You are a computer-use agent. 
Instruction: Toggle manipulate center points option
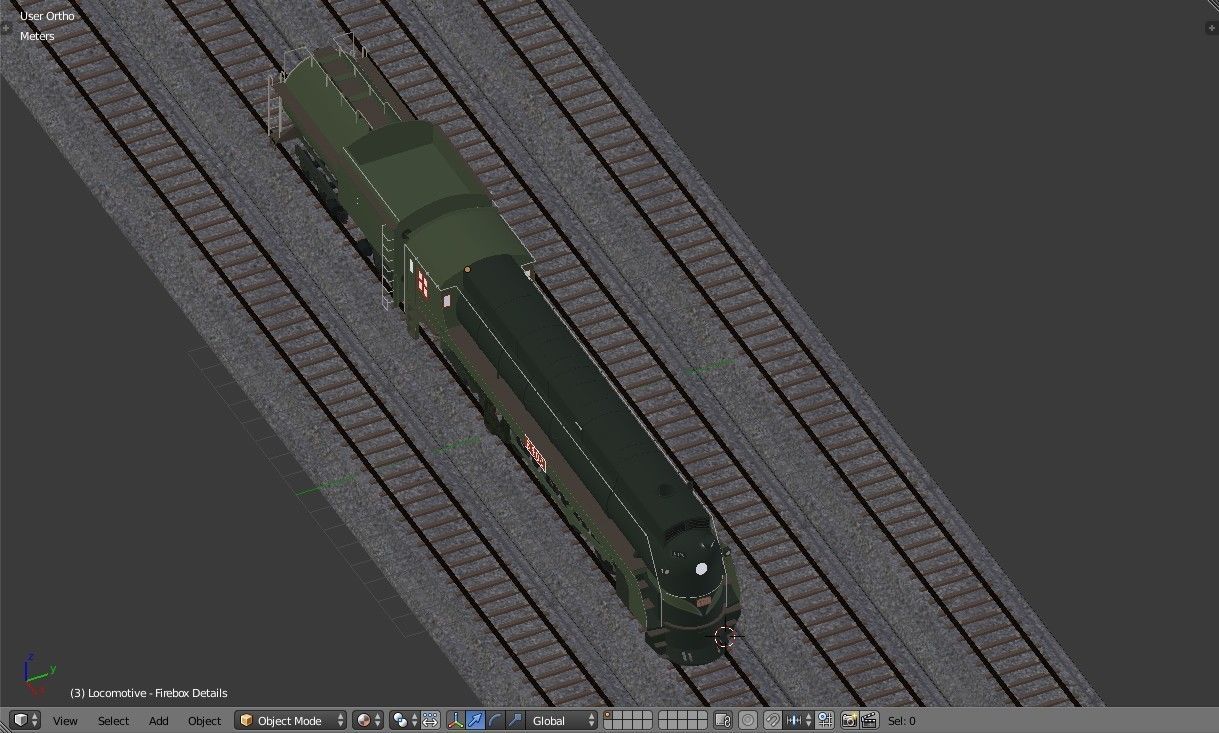[x=430, y=720]
